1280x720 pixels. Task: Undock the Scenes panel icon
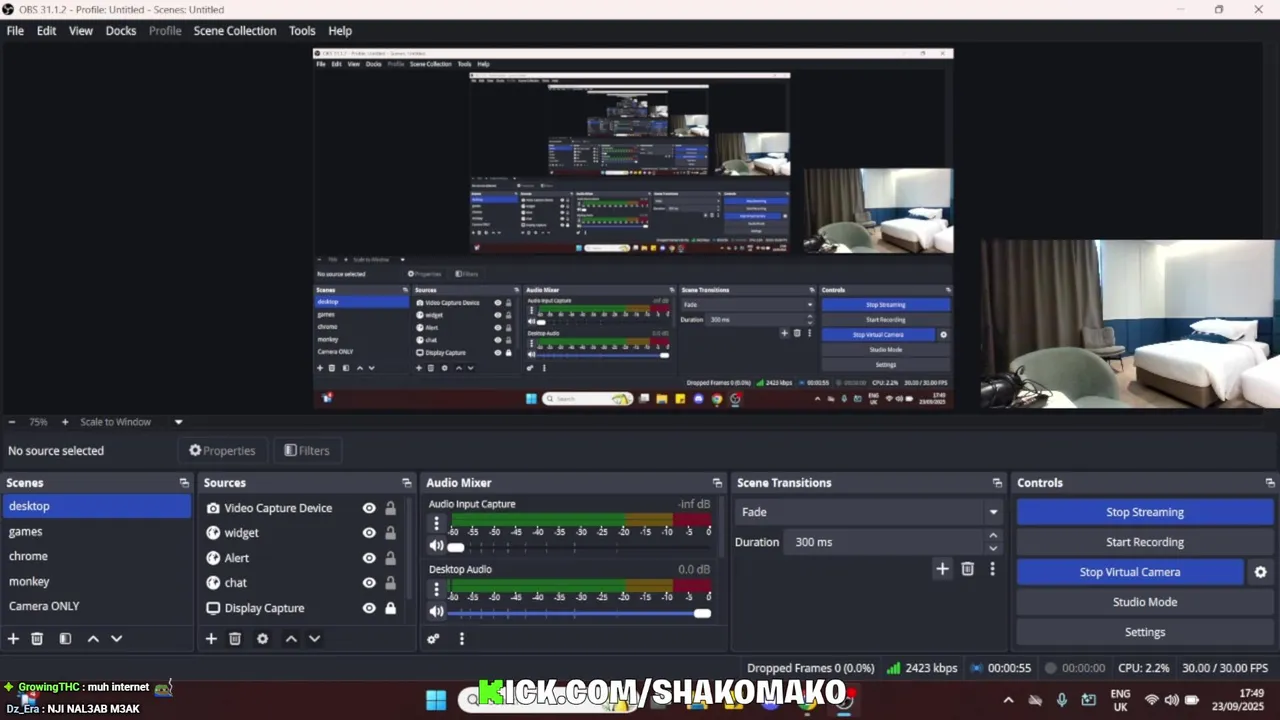(x=184, y=483)
